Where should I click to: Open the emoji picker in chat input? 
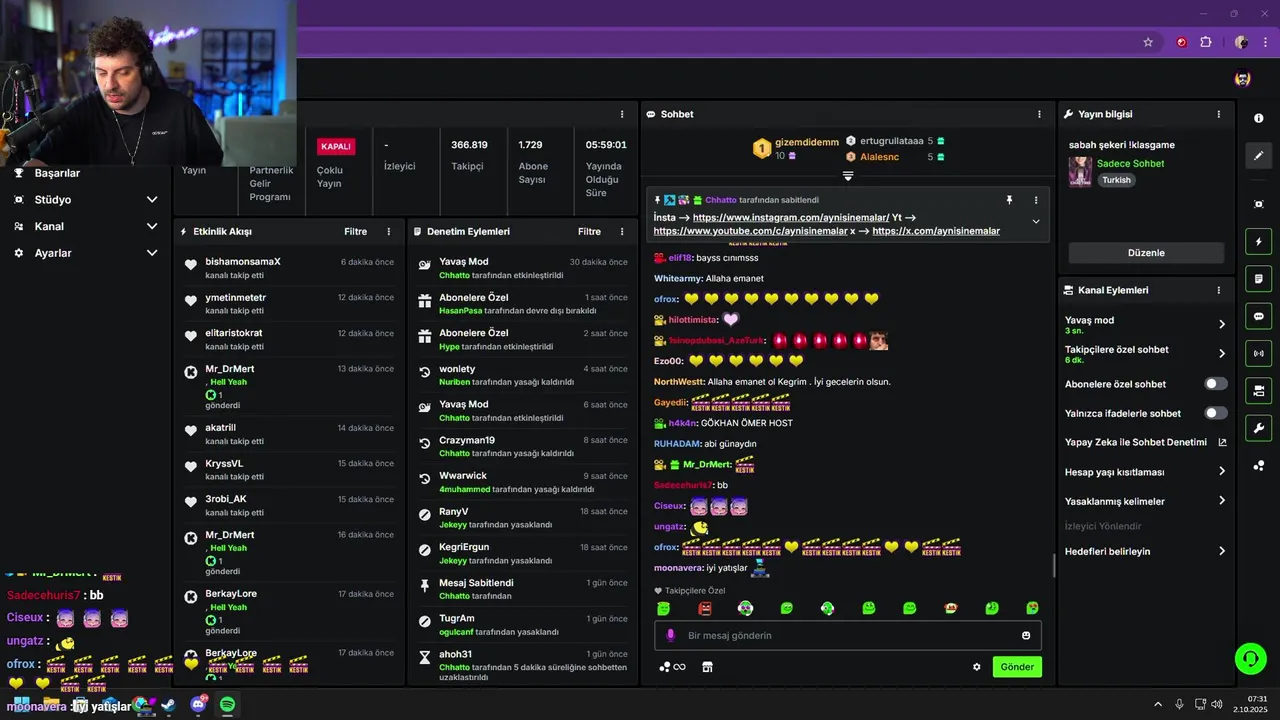tap(1026, 635)
